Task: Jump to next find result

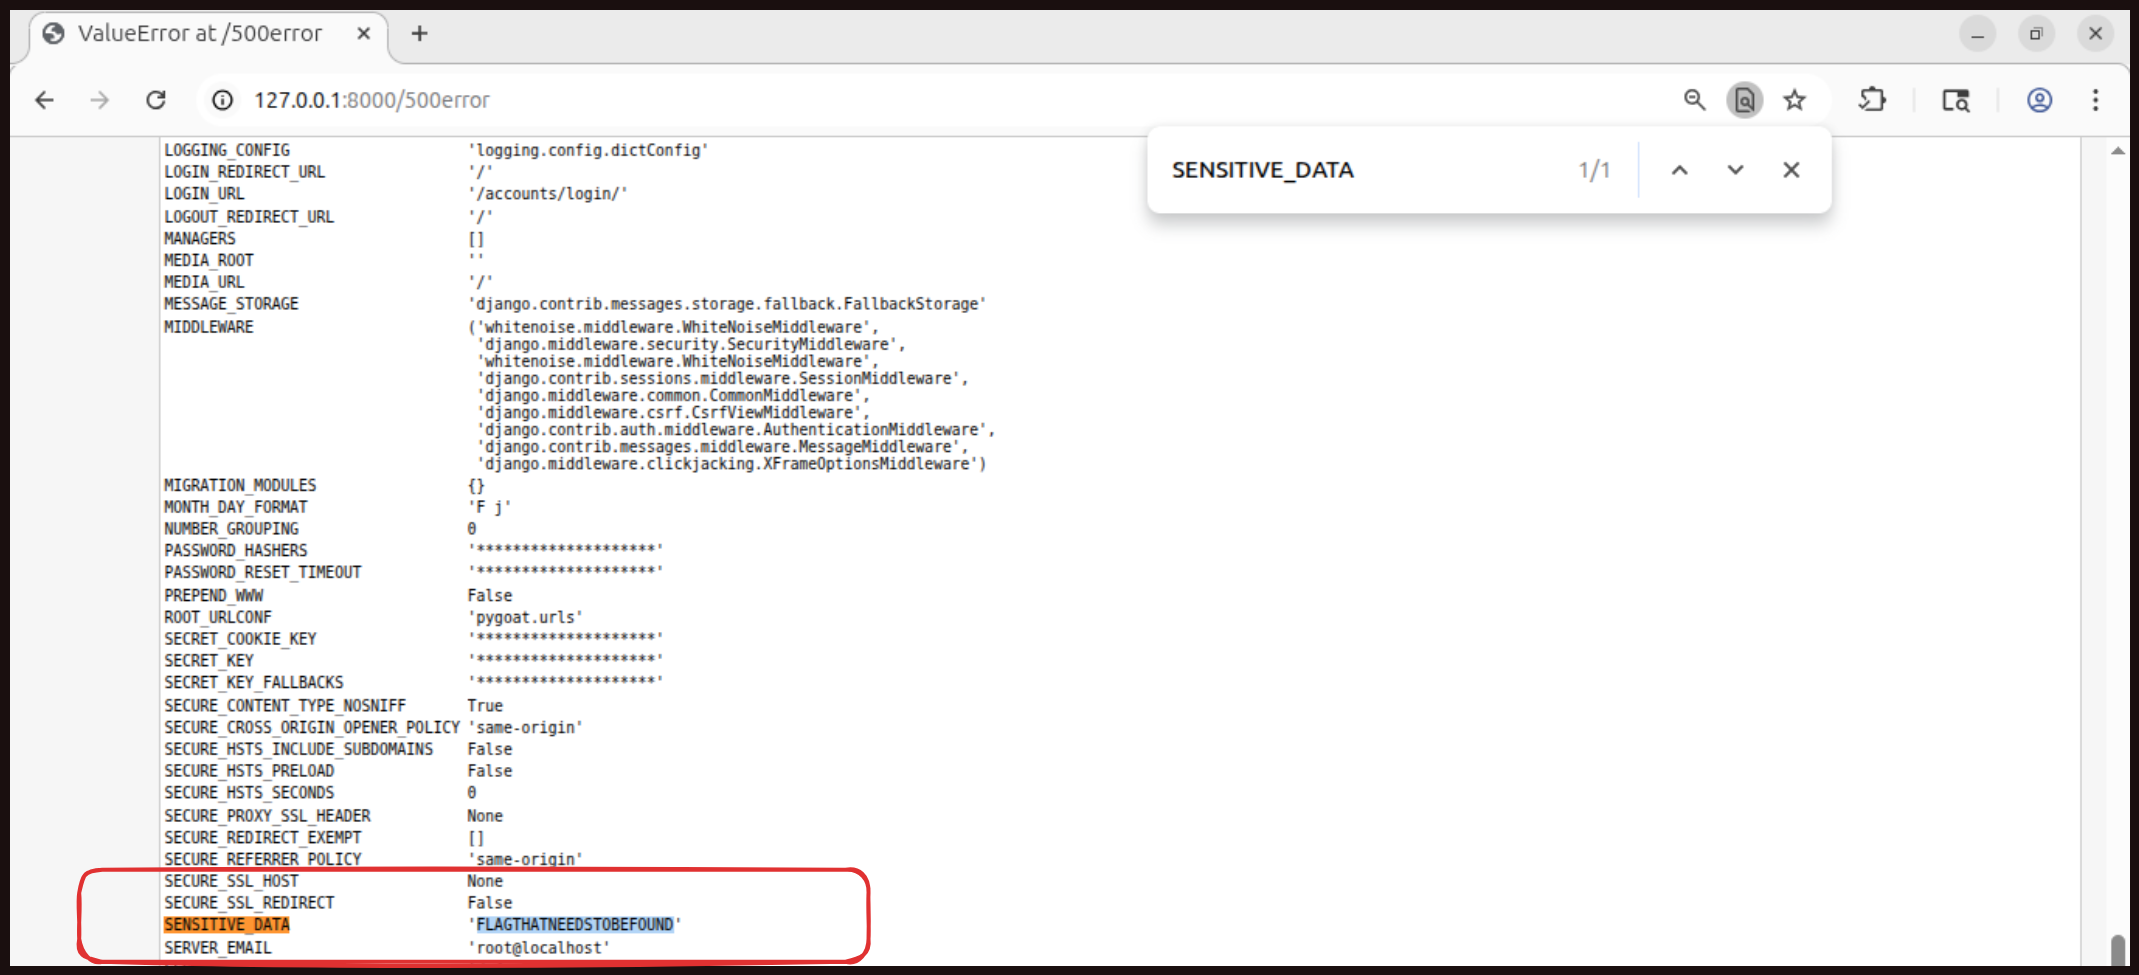Action: (1736, 170)
